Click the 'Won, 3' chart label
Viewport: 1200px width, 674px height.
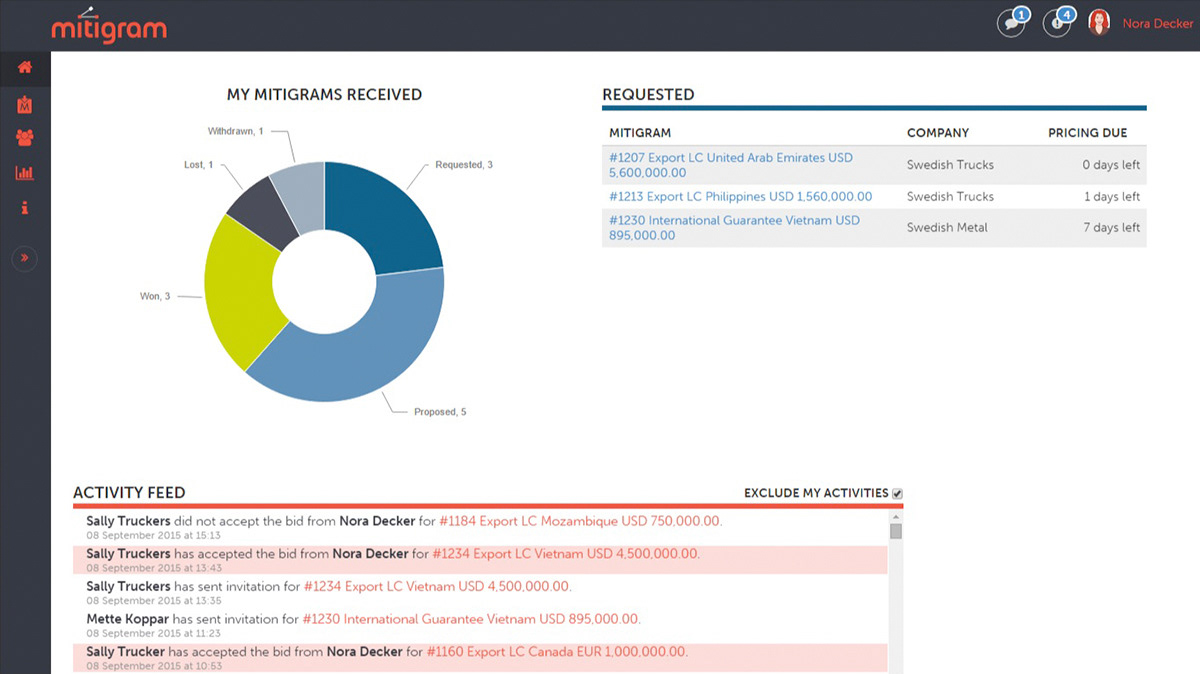[x=155, y=296]
